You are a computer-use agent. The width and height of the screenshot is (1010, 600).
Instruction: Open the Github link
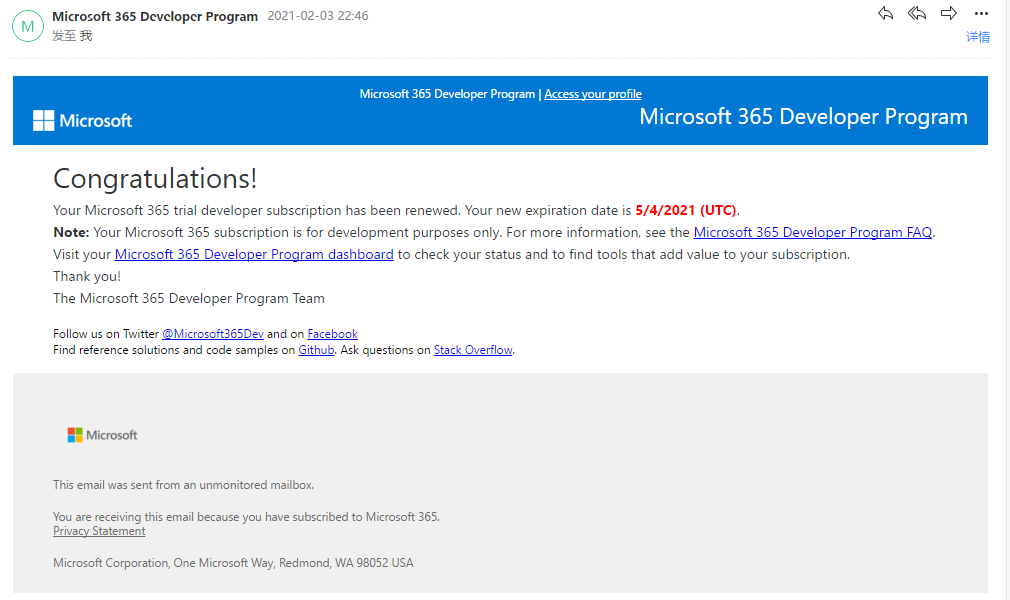point(316,350)
